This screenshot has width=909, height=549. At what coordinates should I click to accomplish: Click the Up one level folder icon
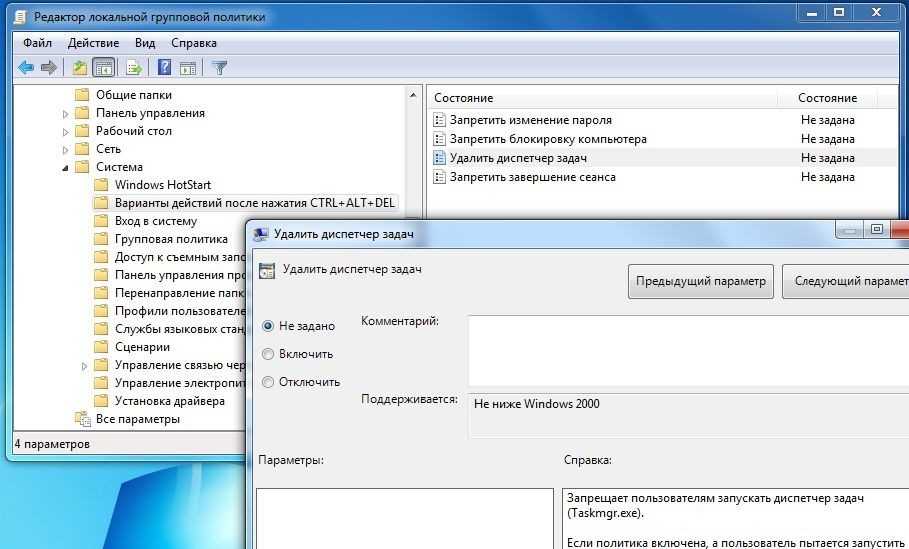coord(79,68)
